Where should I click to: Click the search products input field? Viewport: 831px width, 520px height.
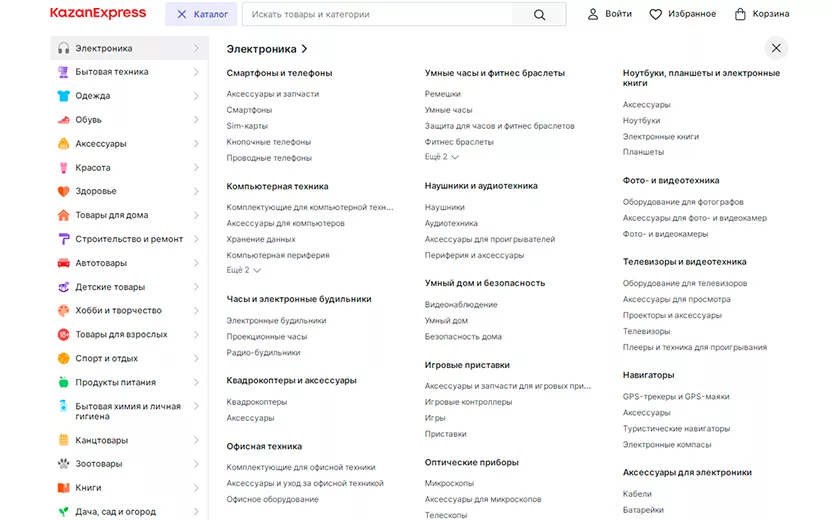coord(380,15)
